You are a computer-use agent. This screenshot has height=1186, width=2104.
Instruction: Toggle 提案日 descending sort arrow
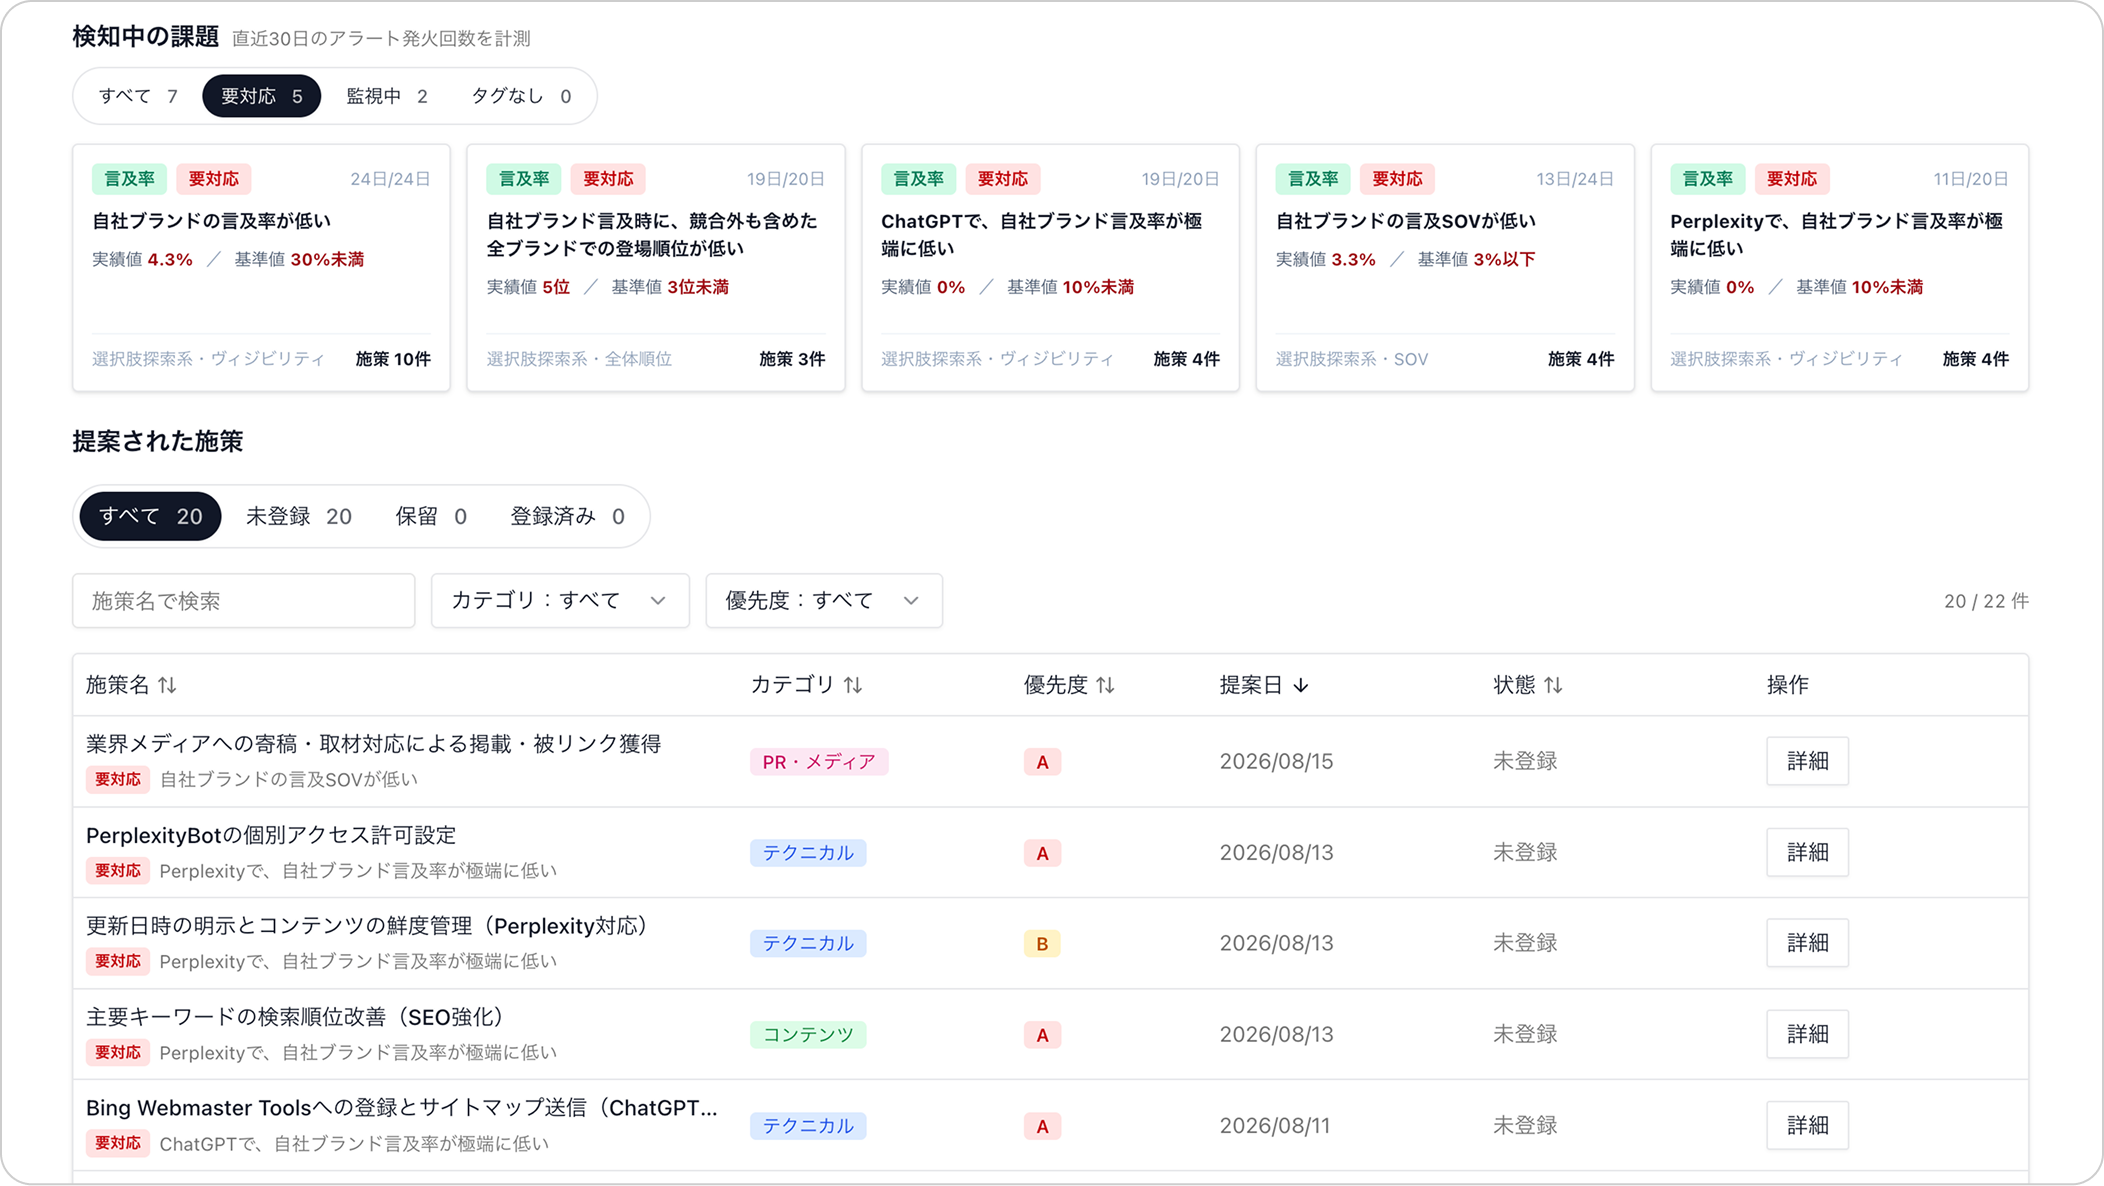point(1300,685)
